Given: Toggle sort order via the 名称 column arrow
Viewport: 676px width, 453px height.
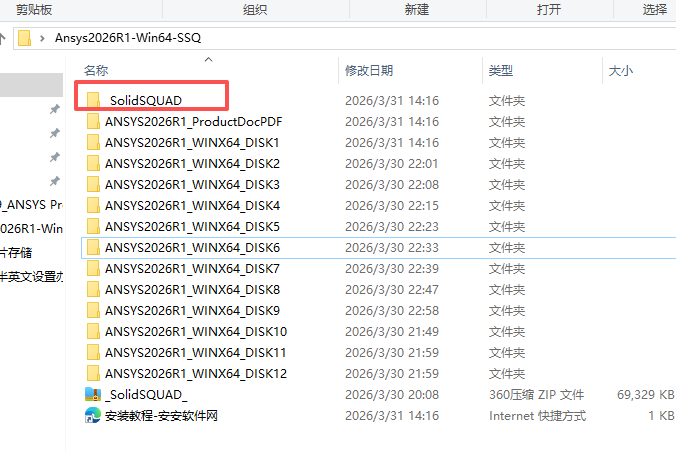Looking at the screenshot, I should 209,59.
